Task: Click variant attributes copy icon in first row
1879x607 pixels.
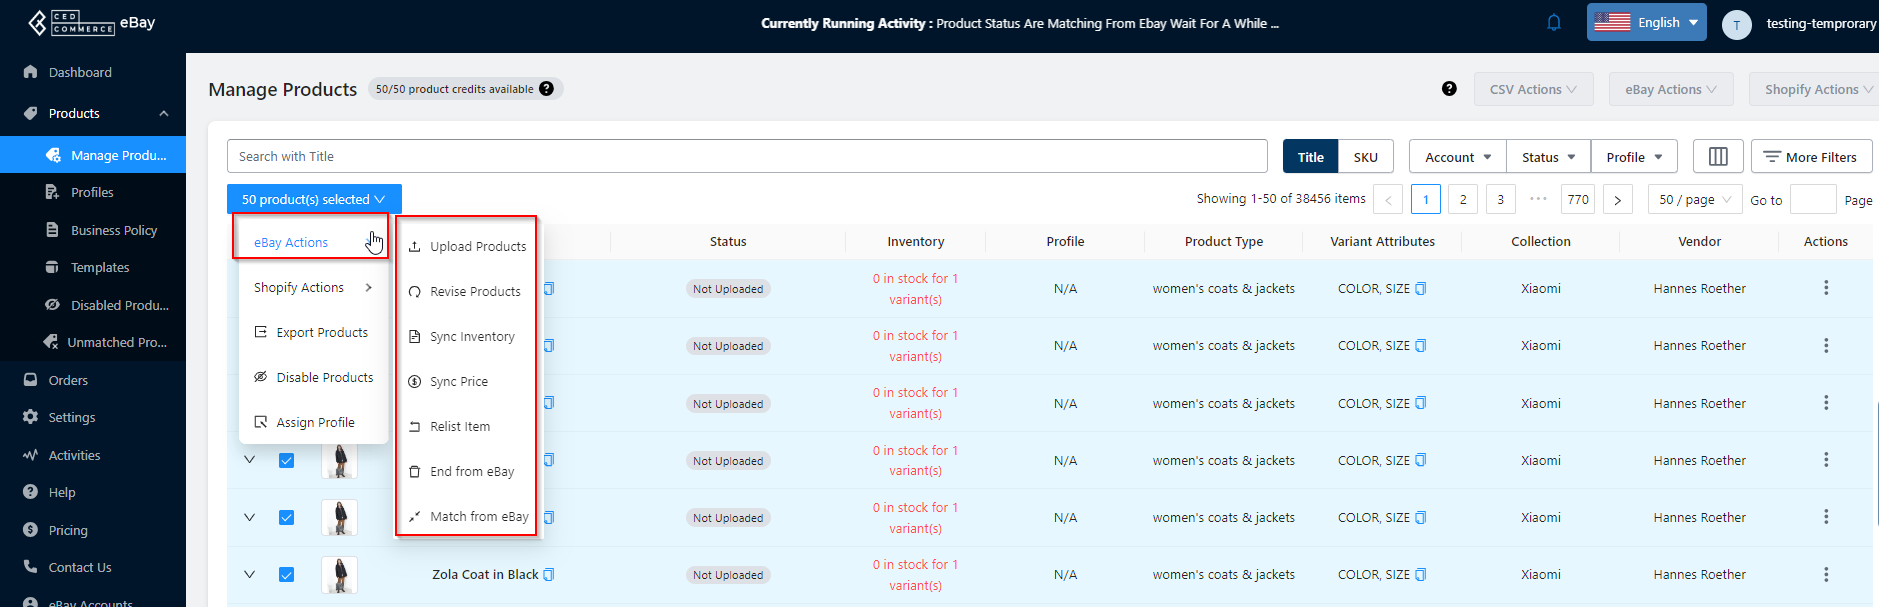Action: [x=1421, y=289]
